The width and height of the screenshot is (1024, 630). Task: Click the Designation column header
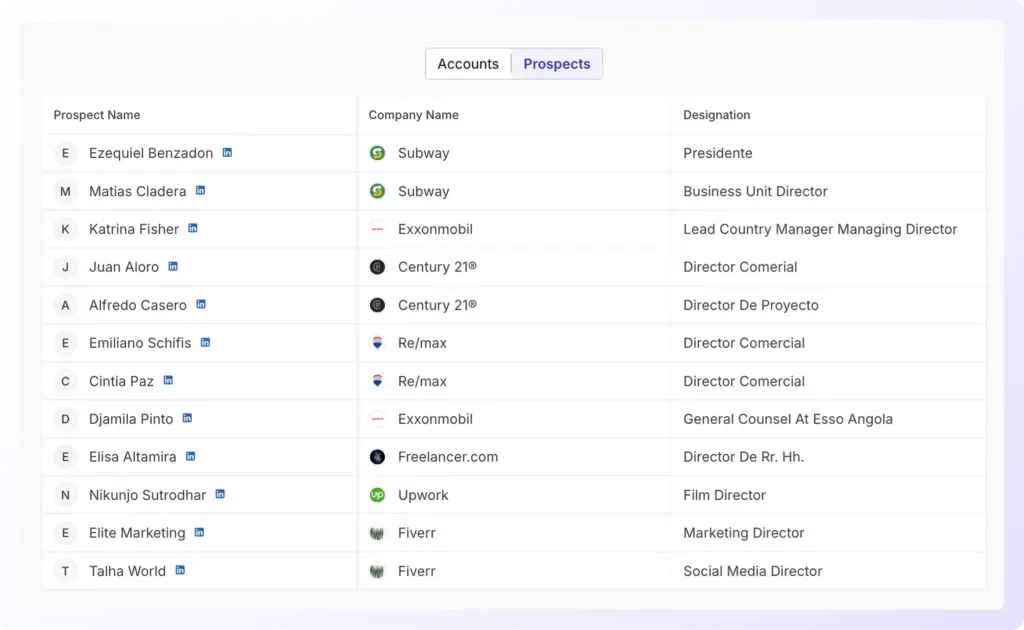point(716,115)
